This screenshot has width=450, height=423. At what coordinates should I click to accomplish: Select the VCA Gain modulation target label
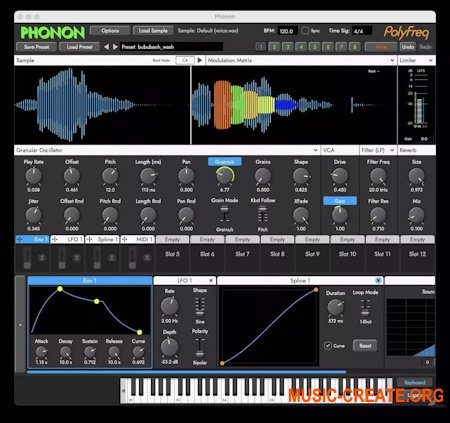coord(340,201)
